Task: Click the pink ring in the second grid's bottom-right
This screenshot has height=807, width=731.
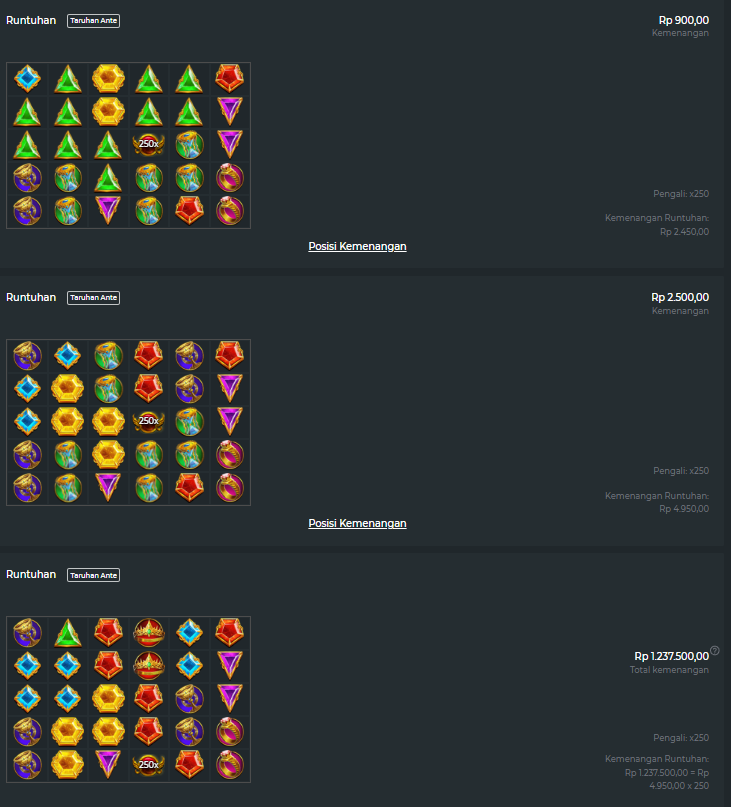Action: [230, 487]
